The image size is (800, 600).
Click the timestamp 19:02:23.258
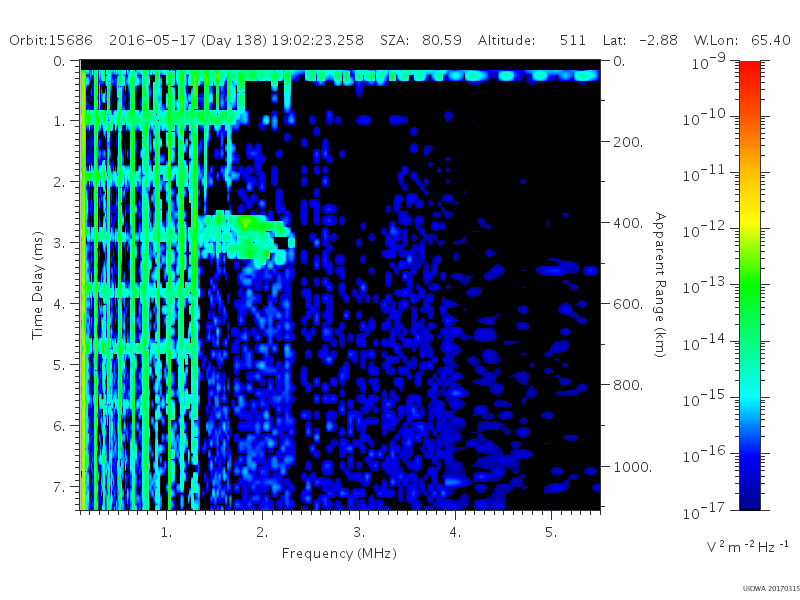click(x=317, y=40)
